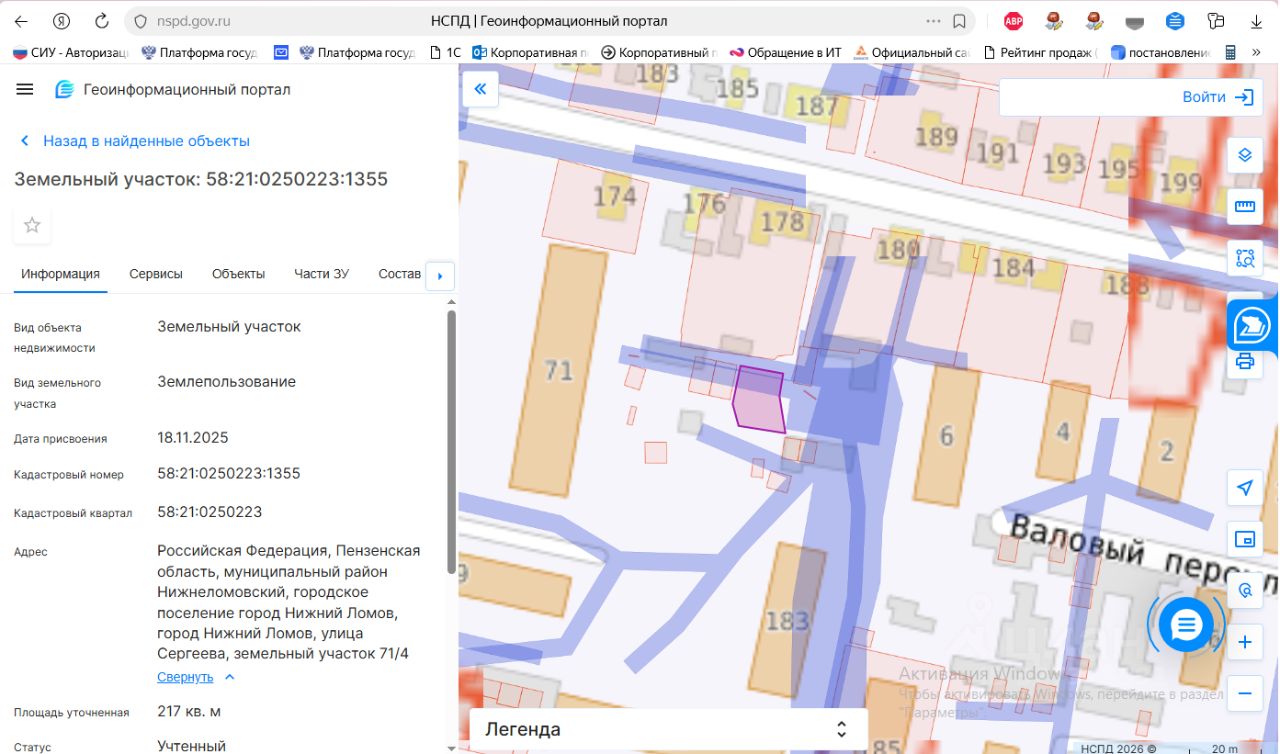Open the browser extensions puzzle icon
The width and height of the screenshot is (1280, 754).
(1216, 21)
